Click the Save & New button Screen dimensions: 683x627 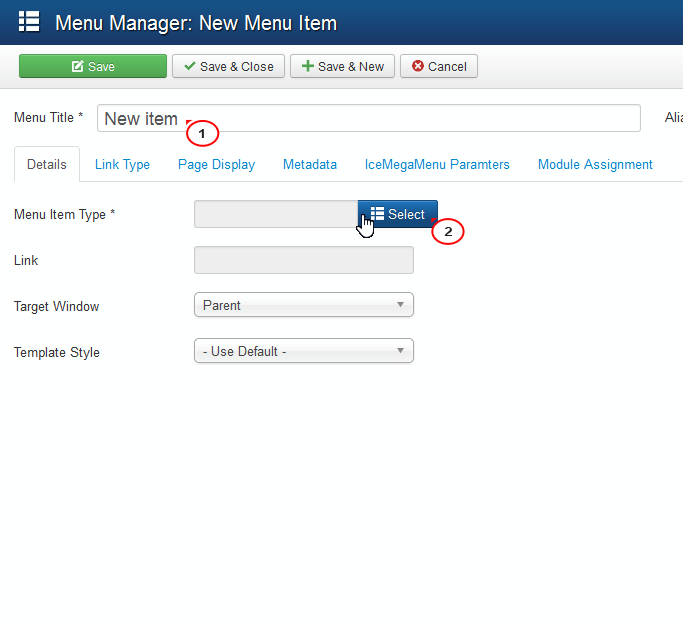(x=342, y=66)
